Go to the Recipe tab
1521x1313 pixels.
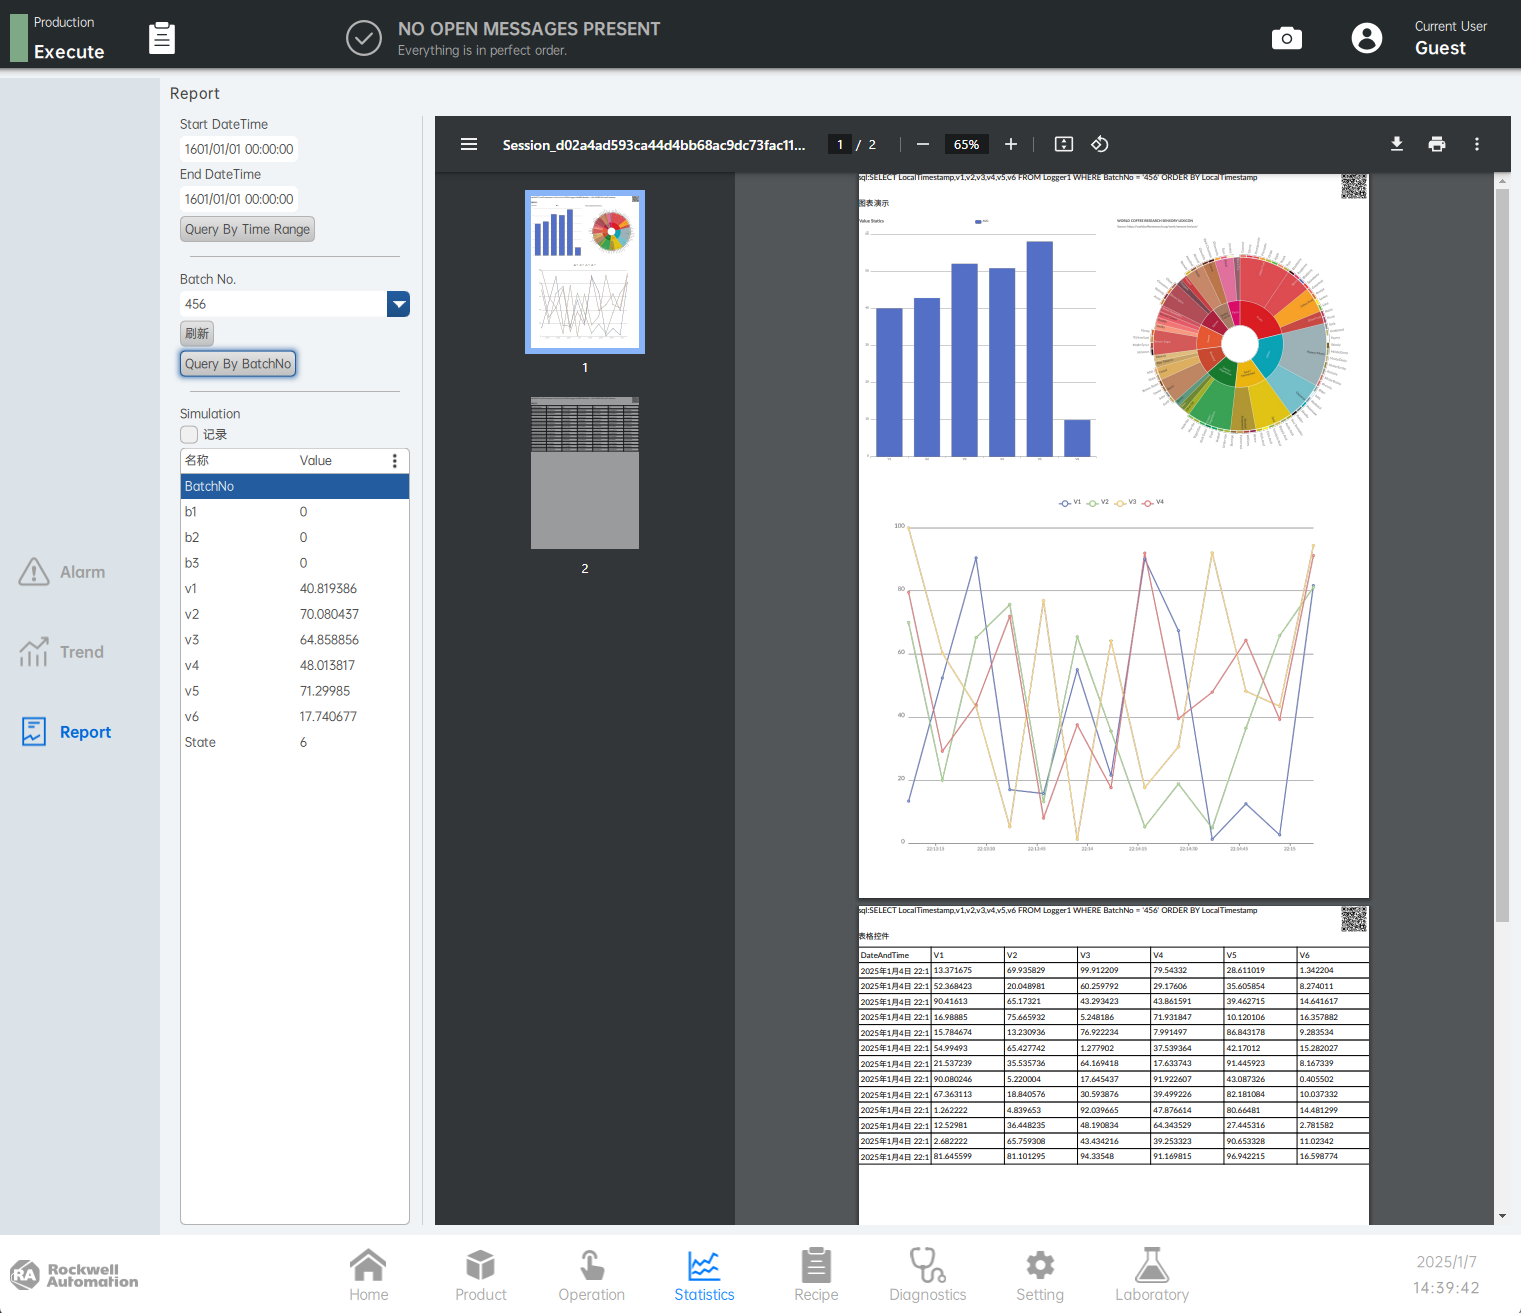(x=815, y=1275)
